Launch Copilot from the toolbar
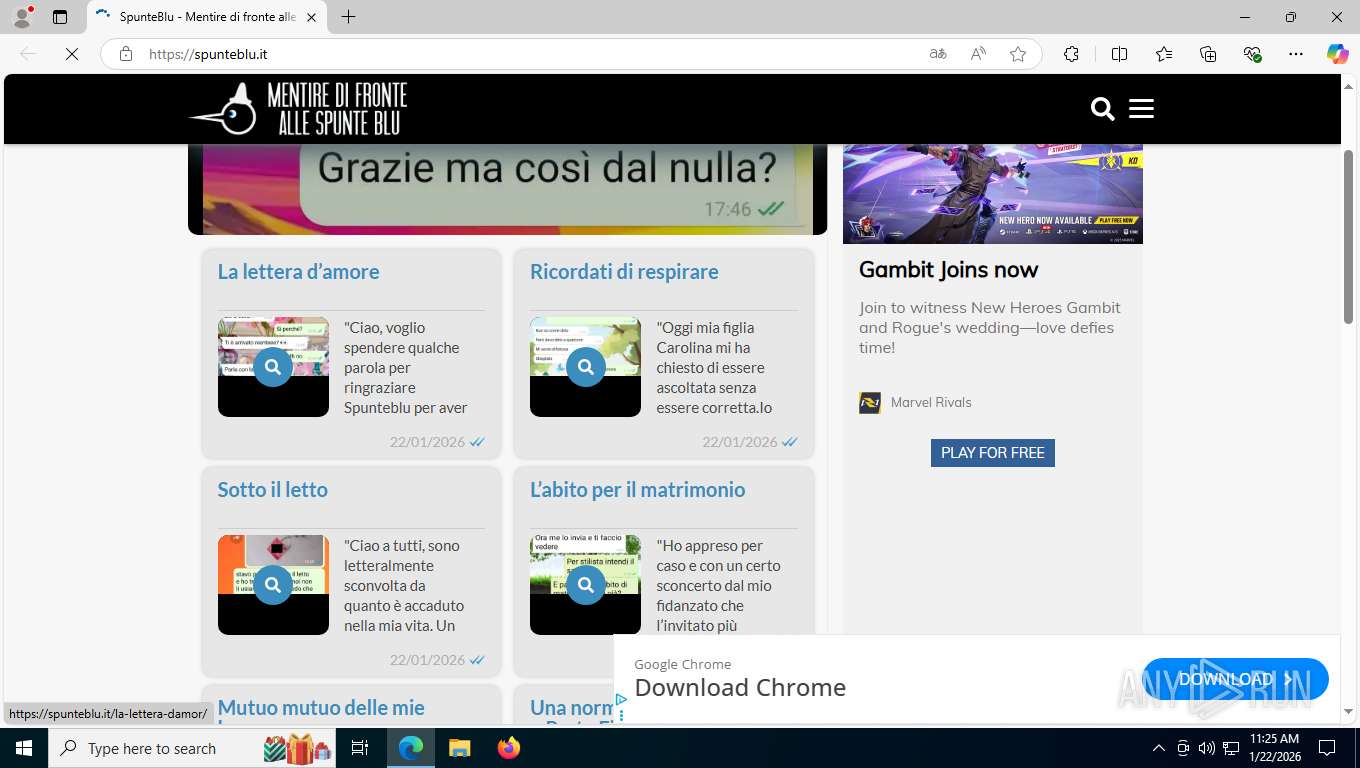The image size is (1360, 768). (1337, 54)
